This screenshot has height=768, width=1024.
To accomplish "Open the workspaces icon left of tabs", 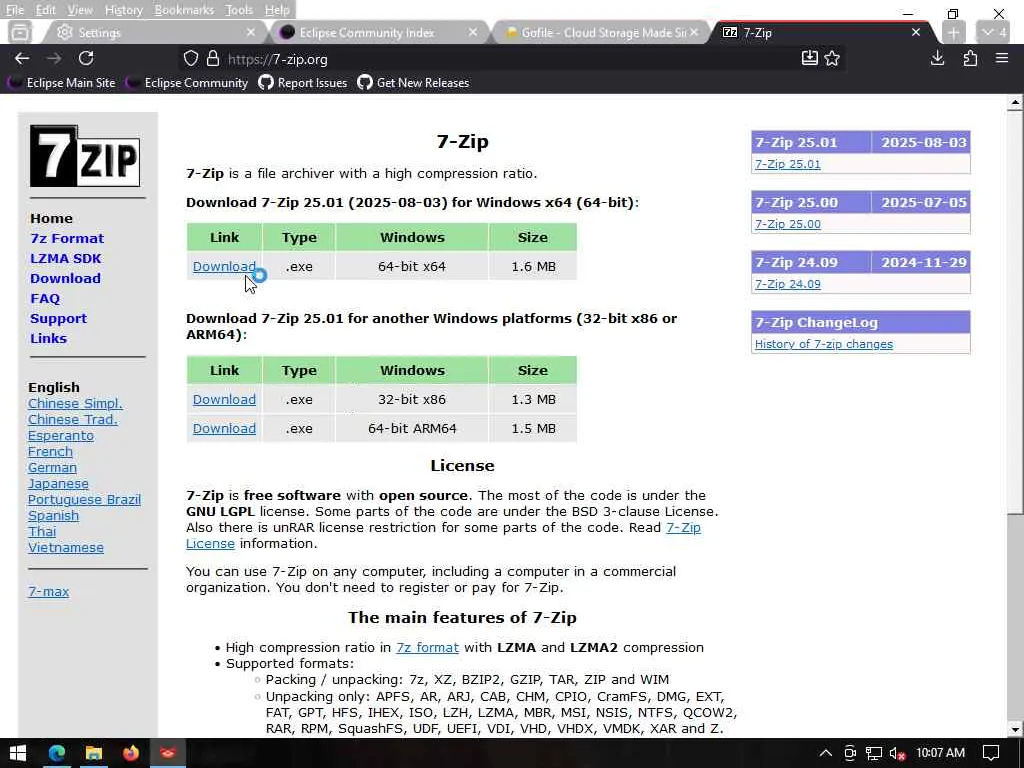I will [x=20, y=32].
